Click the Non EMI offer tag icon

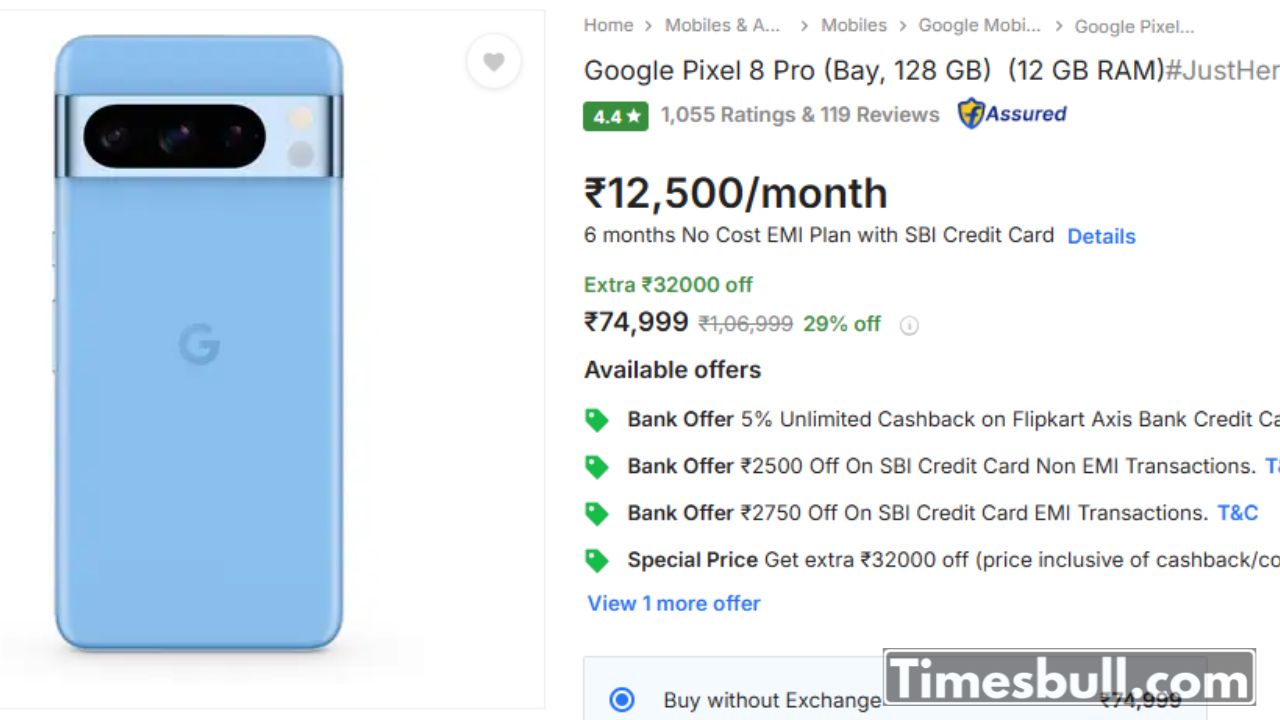pos(597,467)
